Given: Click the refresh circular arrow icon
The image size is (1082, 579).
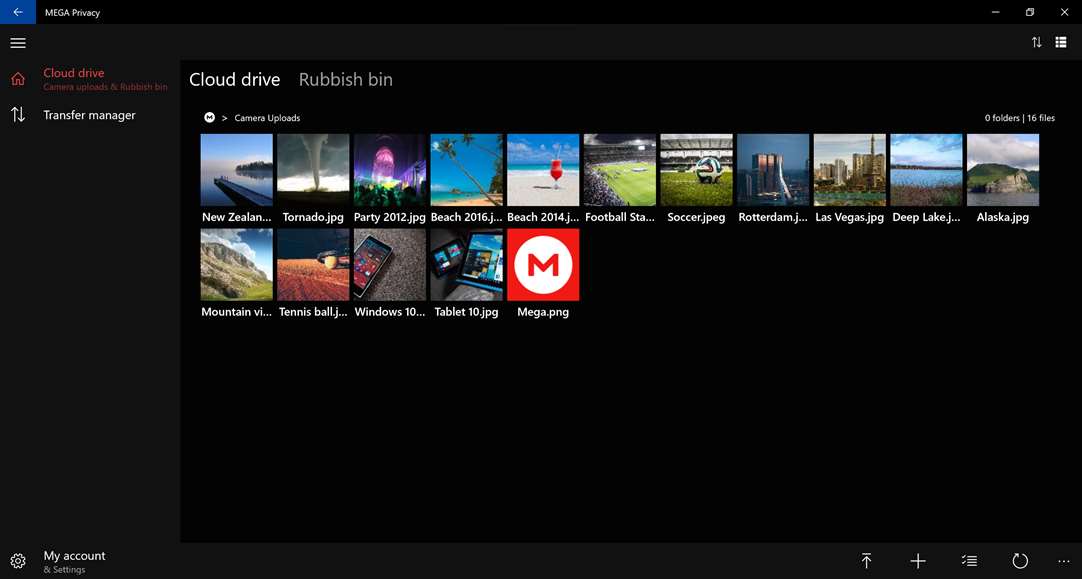Looking at the screenshot, I should [1020, 561].
